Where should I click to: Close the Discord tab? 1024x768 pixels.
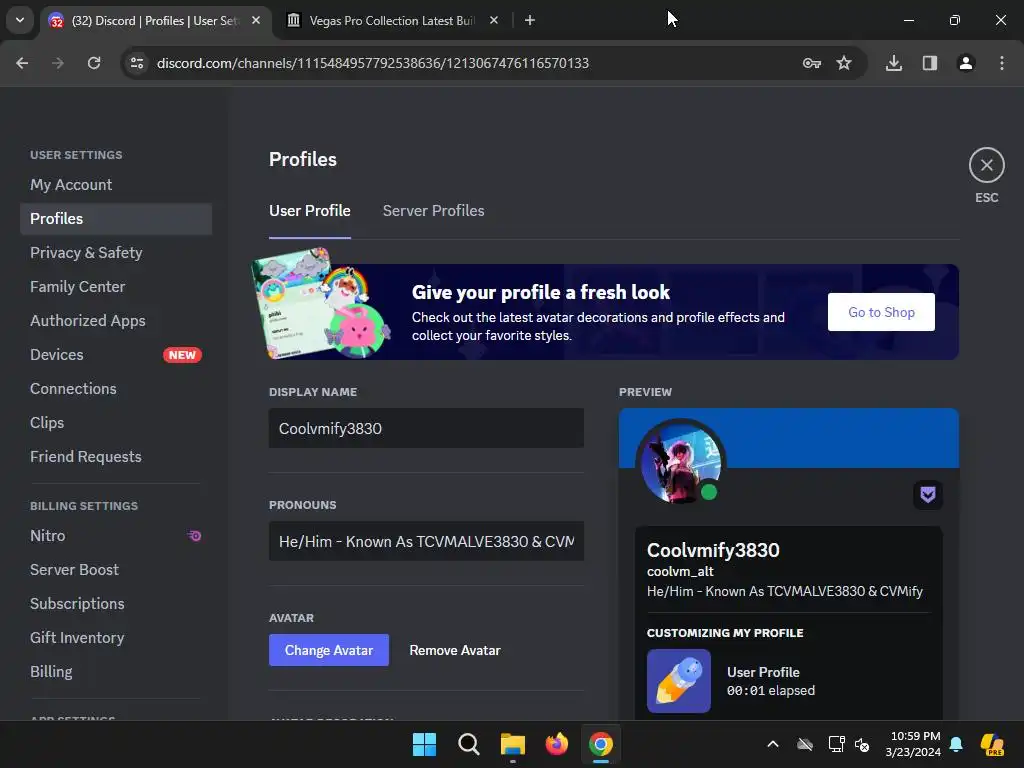(256, 20)
